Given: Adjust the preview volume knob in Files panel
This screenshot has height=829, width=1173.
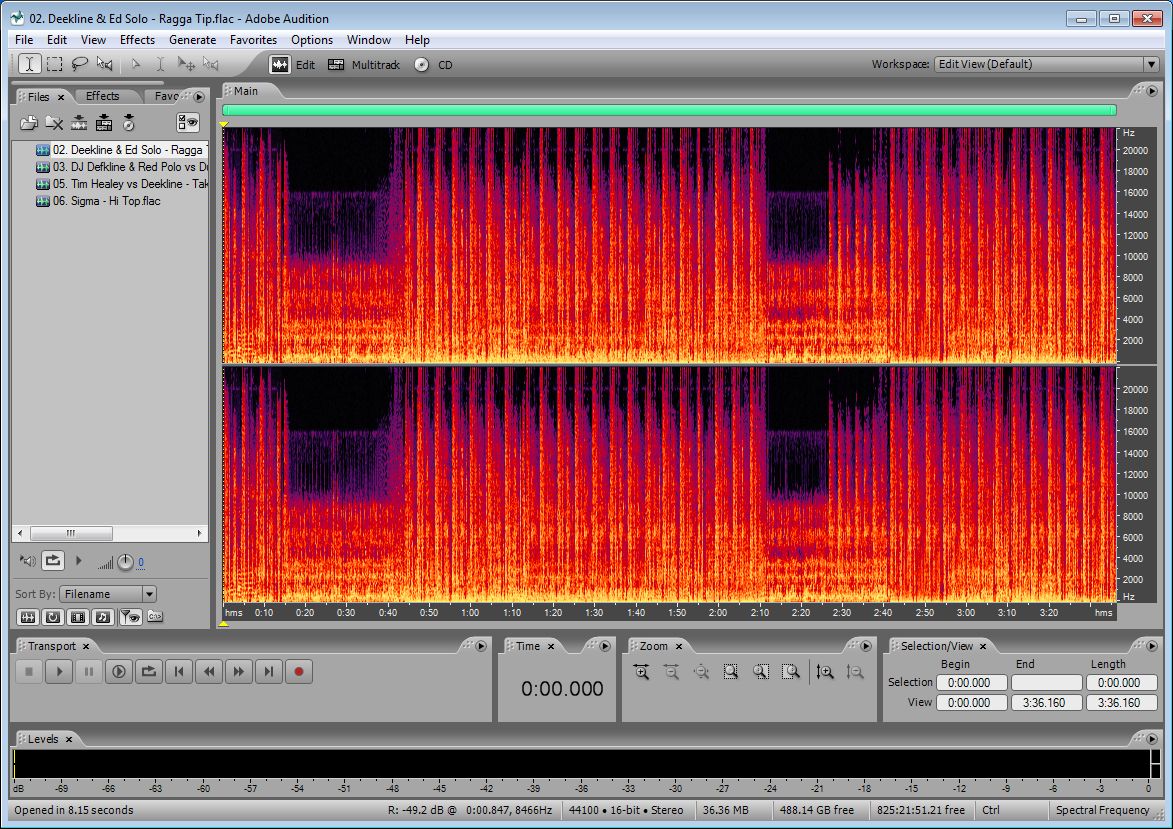Looking at the screenshot, I should point(125,562).
